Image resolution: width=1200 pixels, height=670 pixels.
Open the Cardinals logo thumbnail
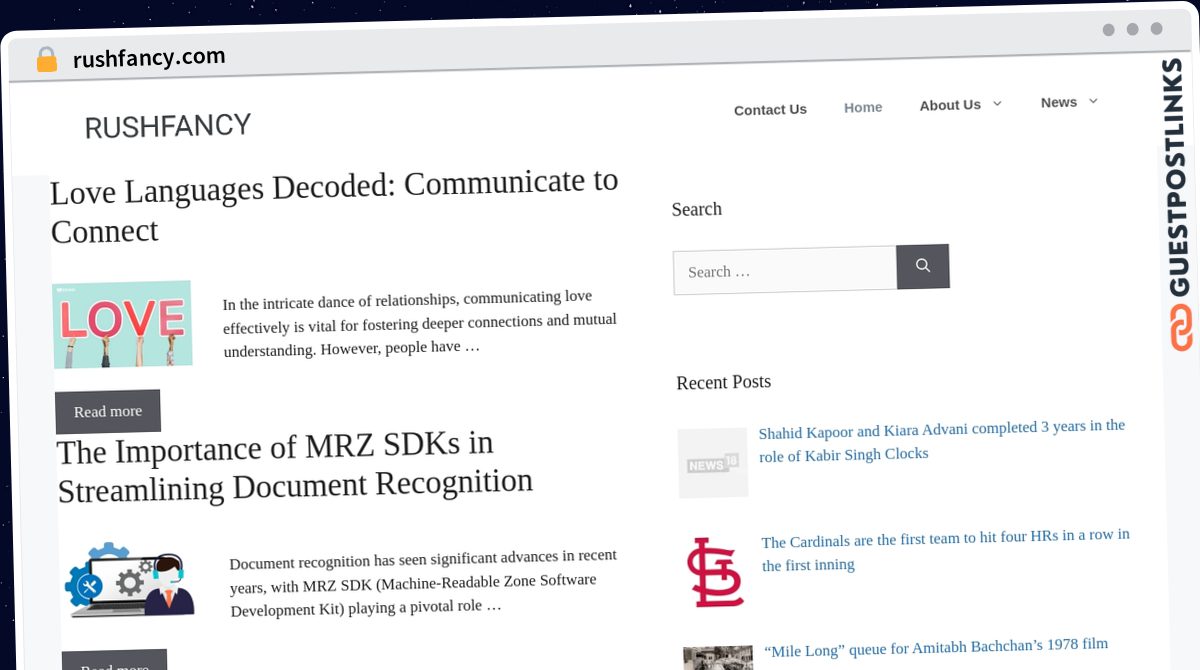click(x=715, y=573)
